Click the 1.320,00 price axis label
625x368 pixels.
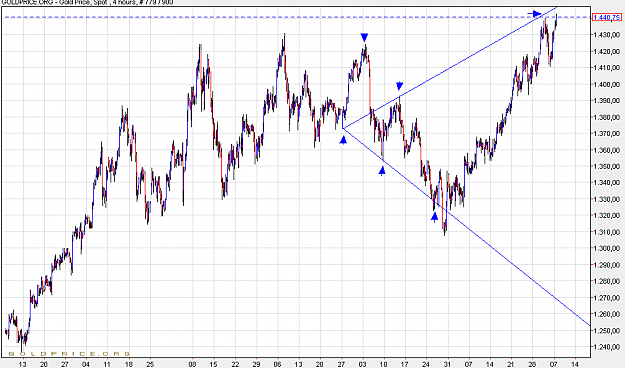[x=607, y=215]
